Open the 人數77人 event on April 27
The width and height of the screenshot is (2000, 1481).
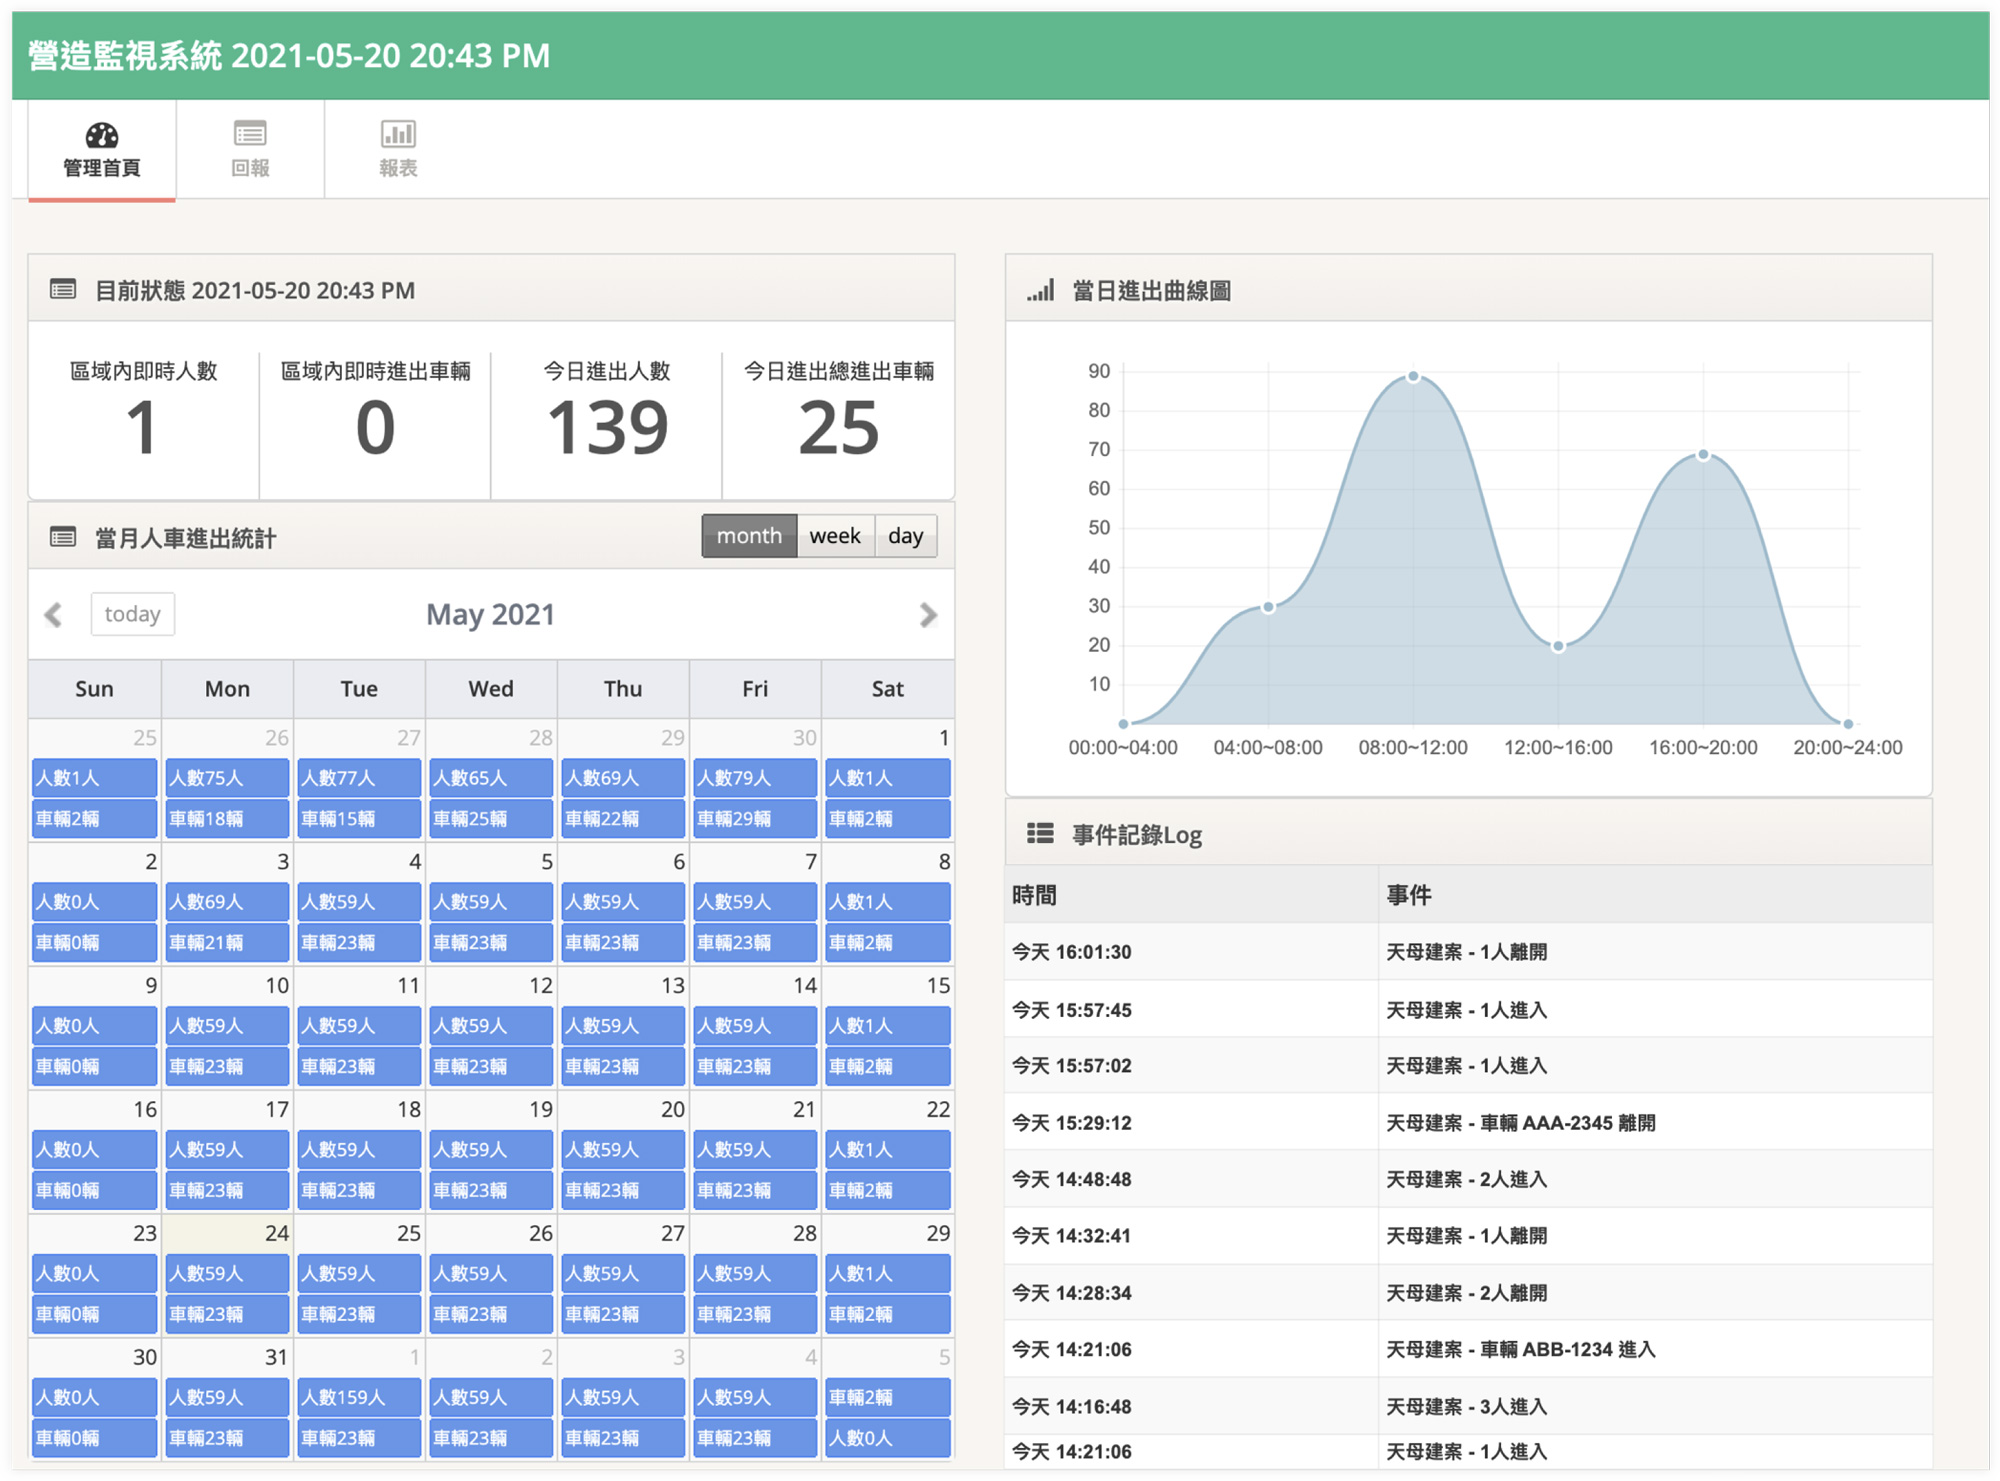pos(359,778)
